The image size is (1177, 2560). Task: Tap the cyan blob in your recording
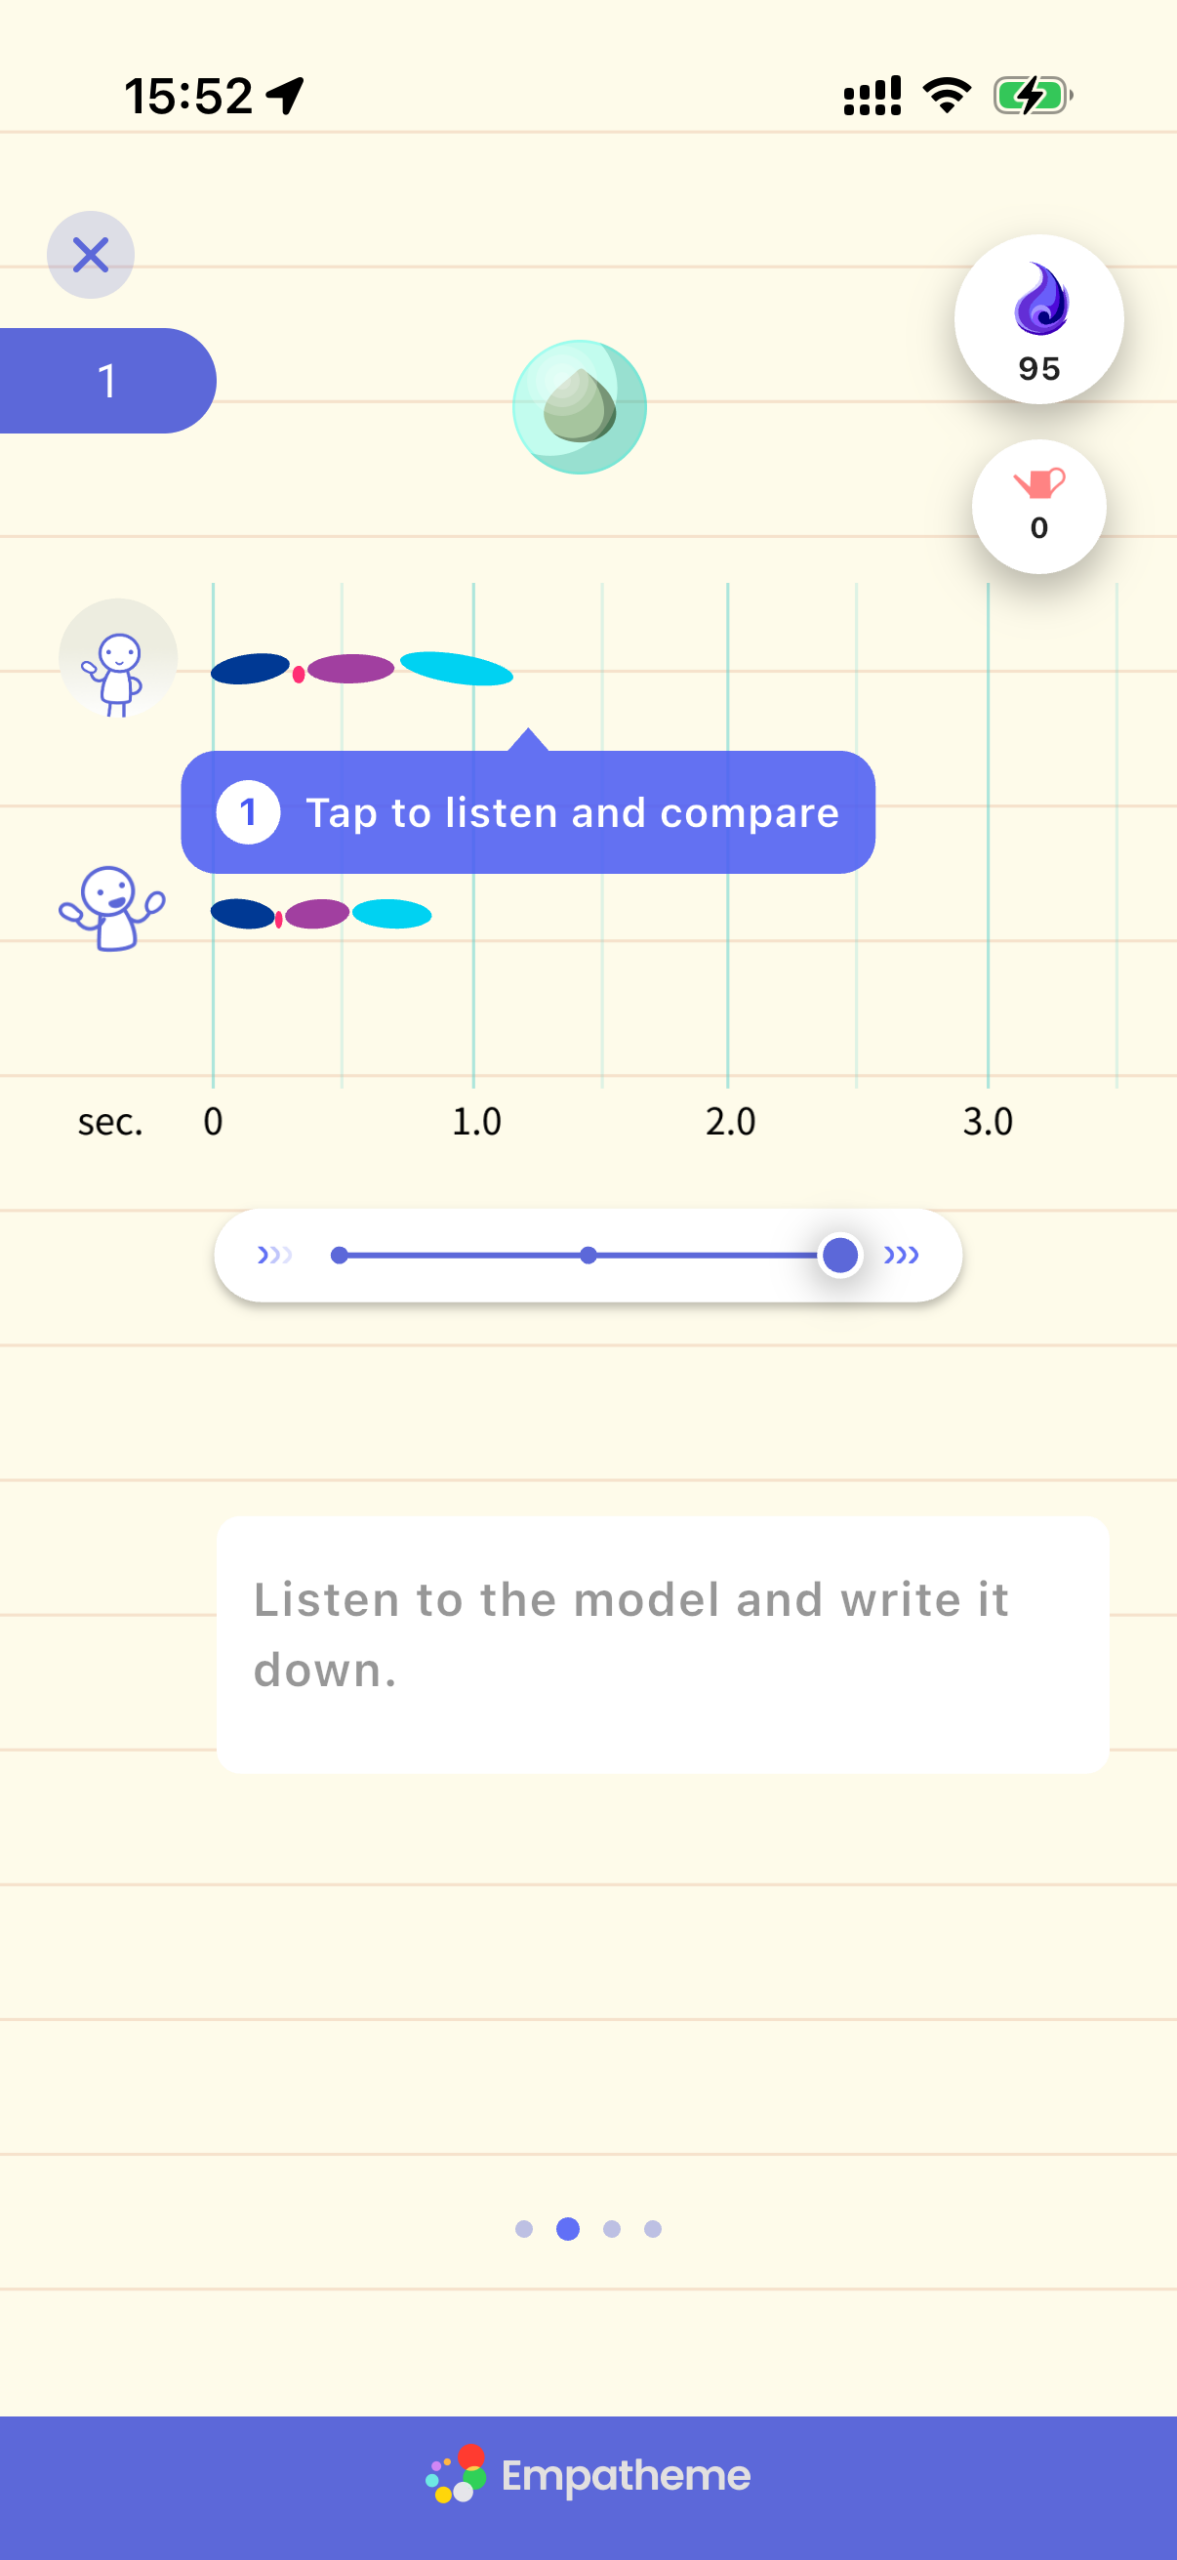tap(391, 914)
